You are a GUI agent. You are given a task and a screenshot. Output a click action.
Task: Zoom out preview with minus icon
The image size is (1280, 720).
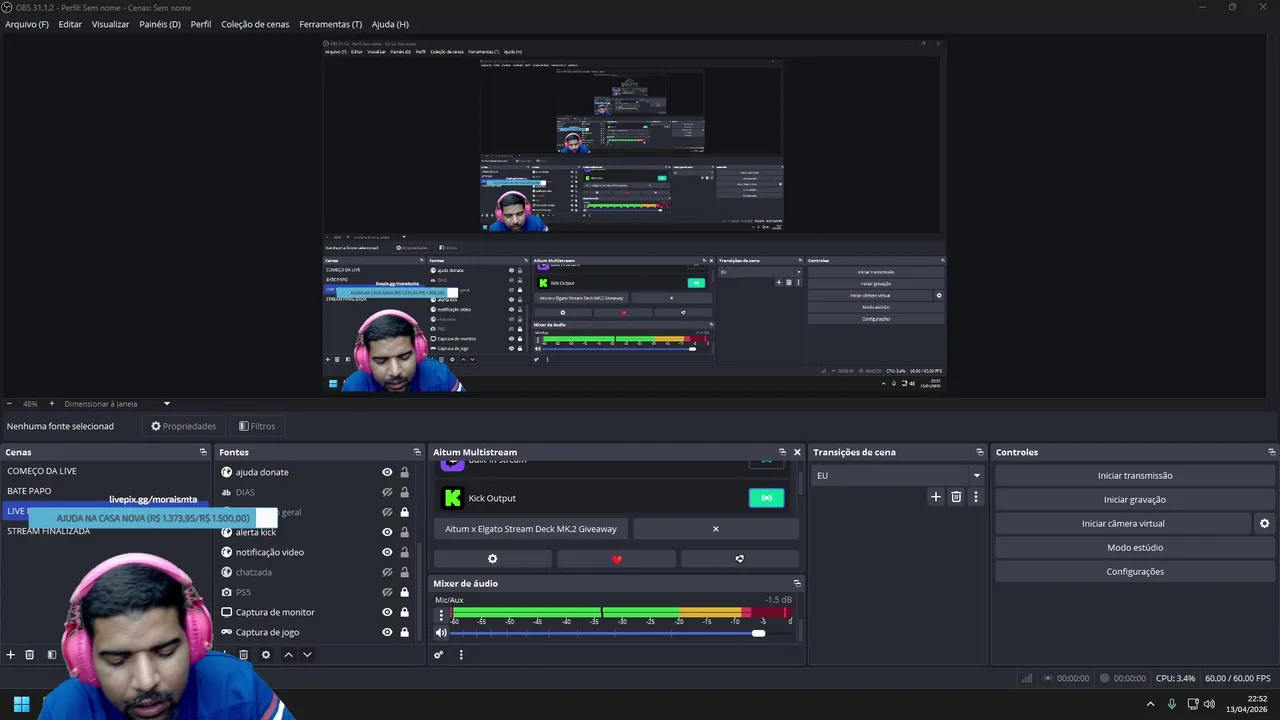pos(9,404)
